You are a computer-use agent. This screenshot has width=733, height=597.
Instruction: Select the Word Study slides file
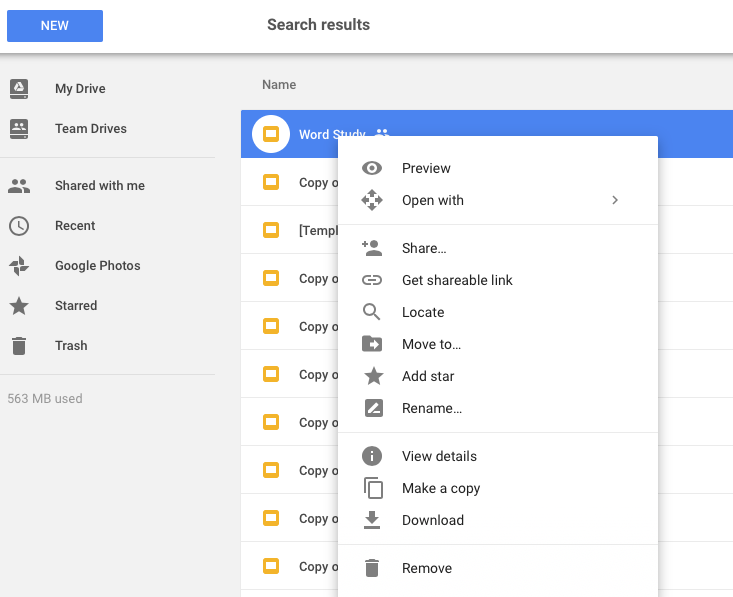click(331, 134)
